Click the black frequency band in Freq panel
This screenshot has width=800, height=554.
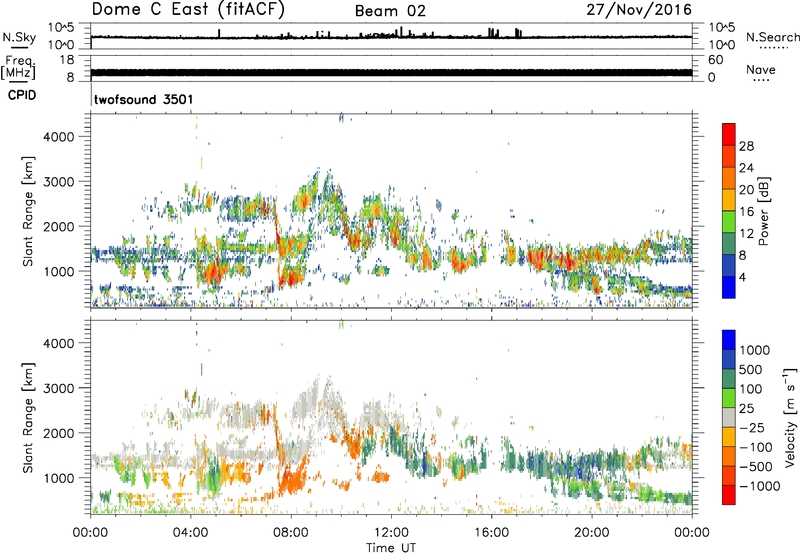tap(391, 72)
